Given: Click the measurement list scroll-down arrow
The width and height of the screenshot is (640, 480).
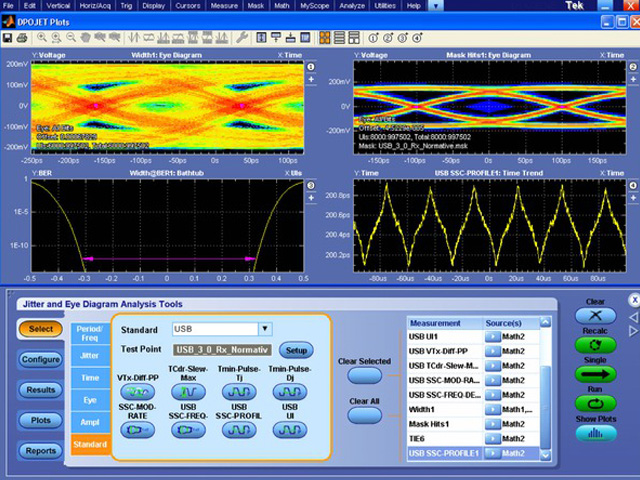Looking at the screenshot, I should click(x=546, y=455).
